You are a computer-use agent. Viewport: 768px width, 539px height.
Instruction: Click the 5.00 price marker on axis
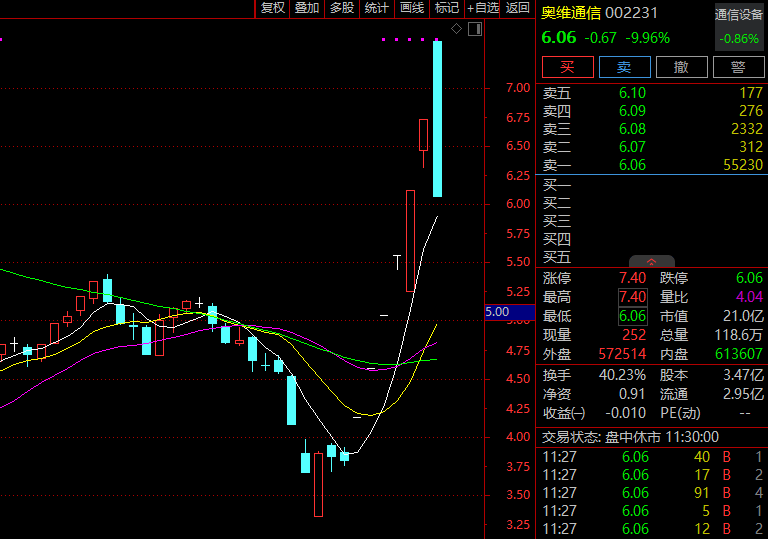point(509,312)
